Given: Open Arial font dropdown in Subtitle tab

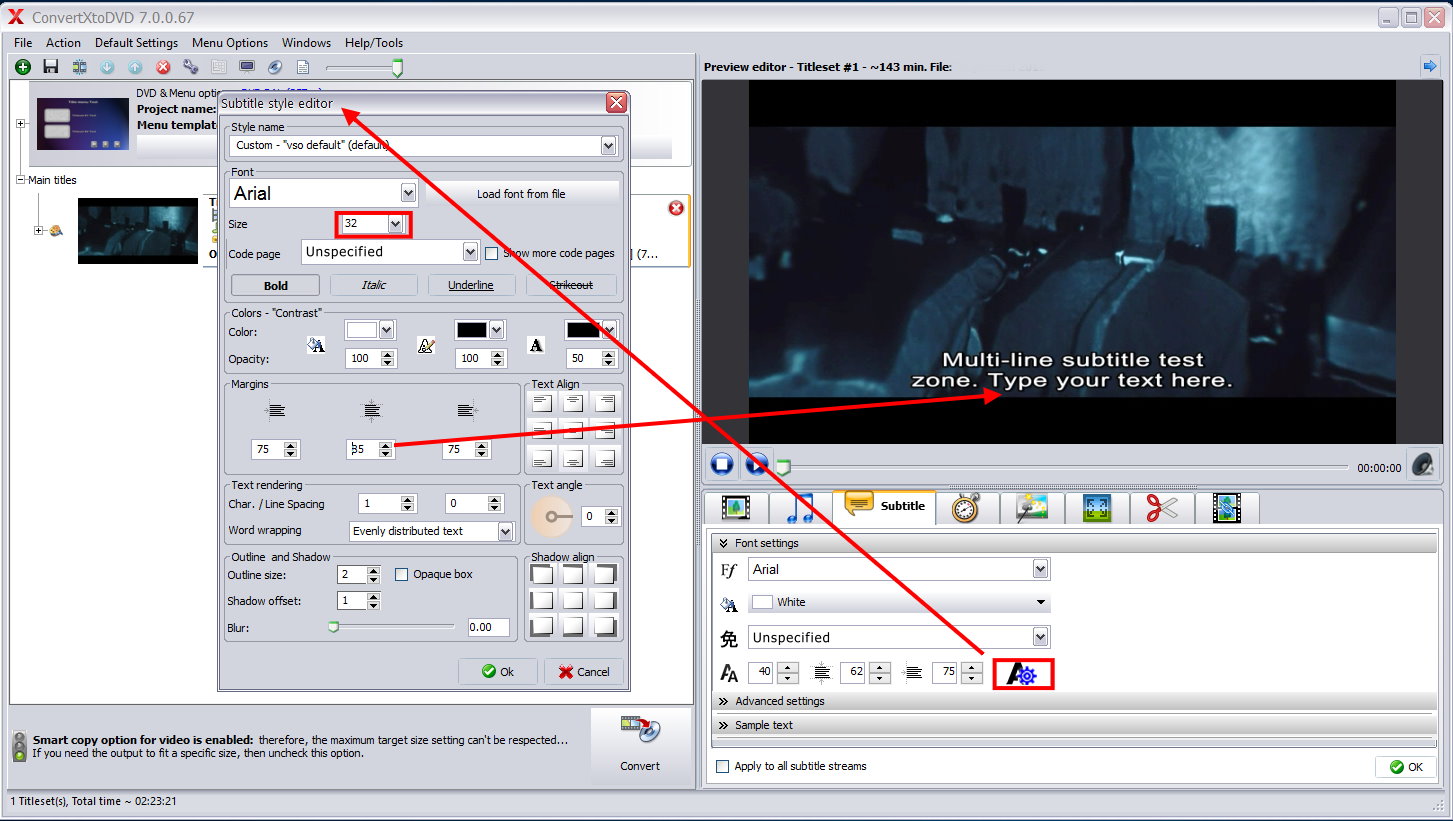Looking at the screenshot, I should 1041,569.
